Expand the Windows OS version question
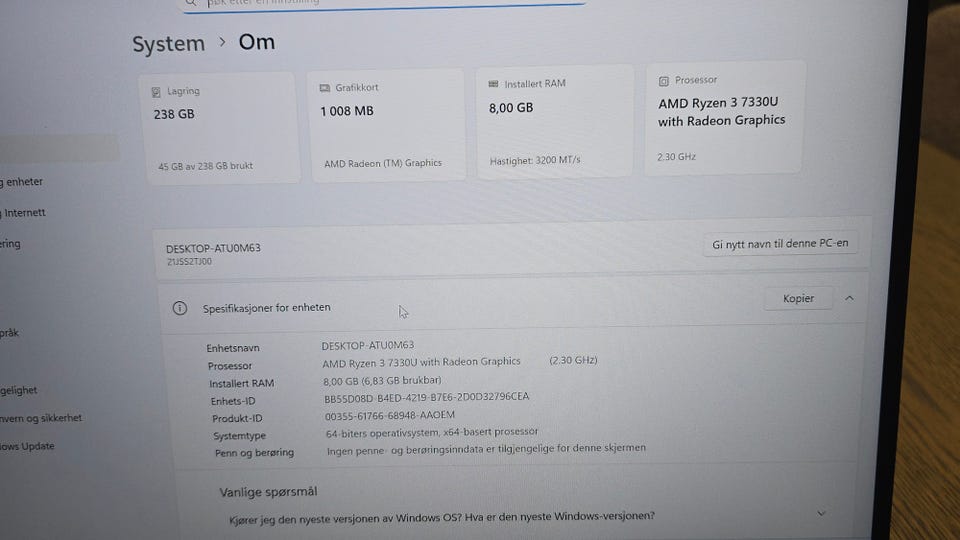 pyautogui.click(x=821, y=513)
